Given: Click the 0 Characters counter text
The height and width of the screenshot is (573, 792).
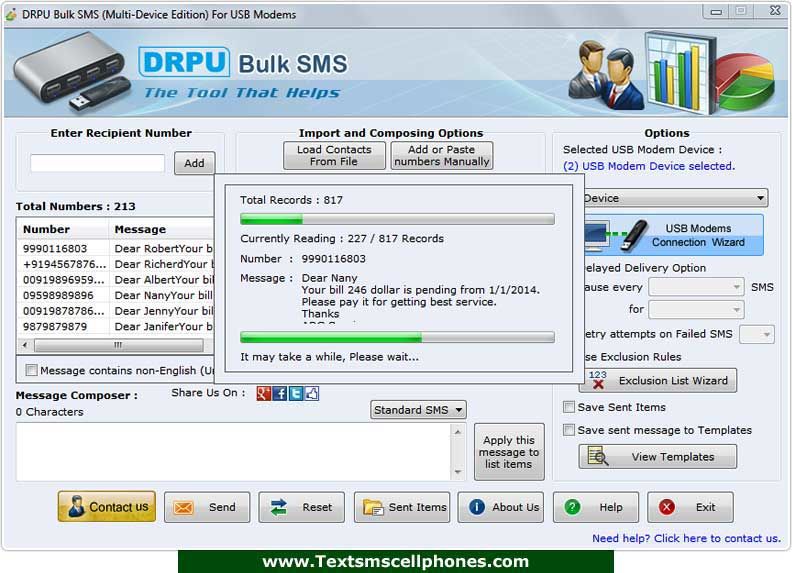Looking at the screenshot, I should click(50, 412).
